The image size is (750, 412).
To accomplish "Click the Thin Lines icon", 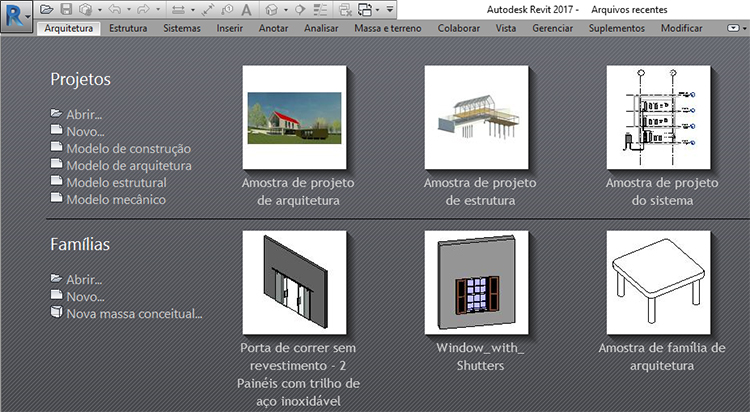I will (x=320, y=10).
